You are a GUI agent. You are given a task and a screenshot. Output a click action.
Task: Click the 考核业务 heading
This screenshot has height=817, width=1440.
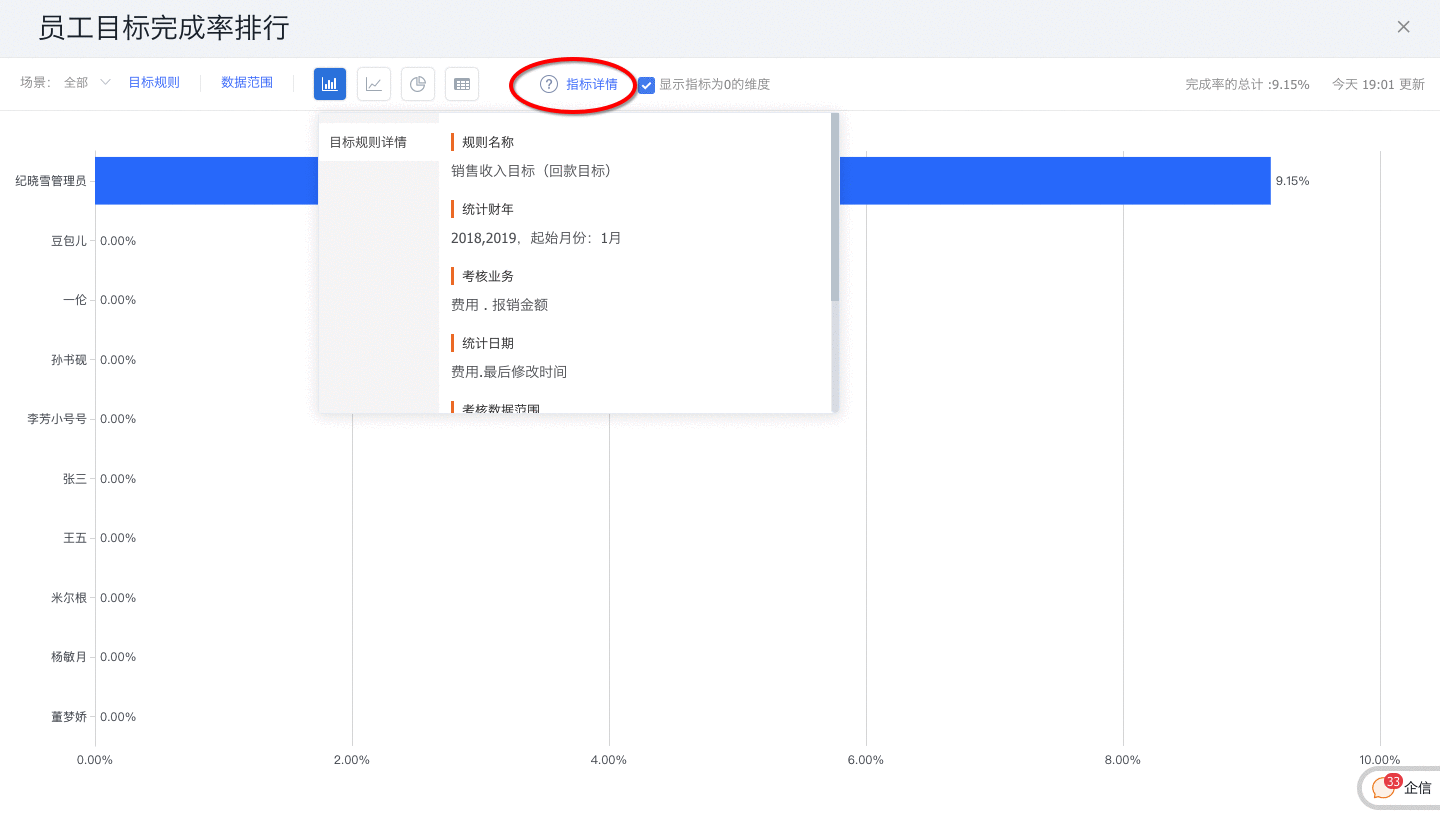(x=488, y=276)
